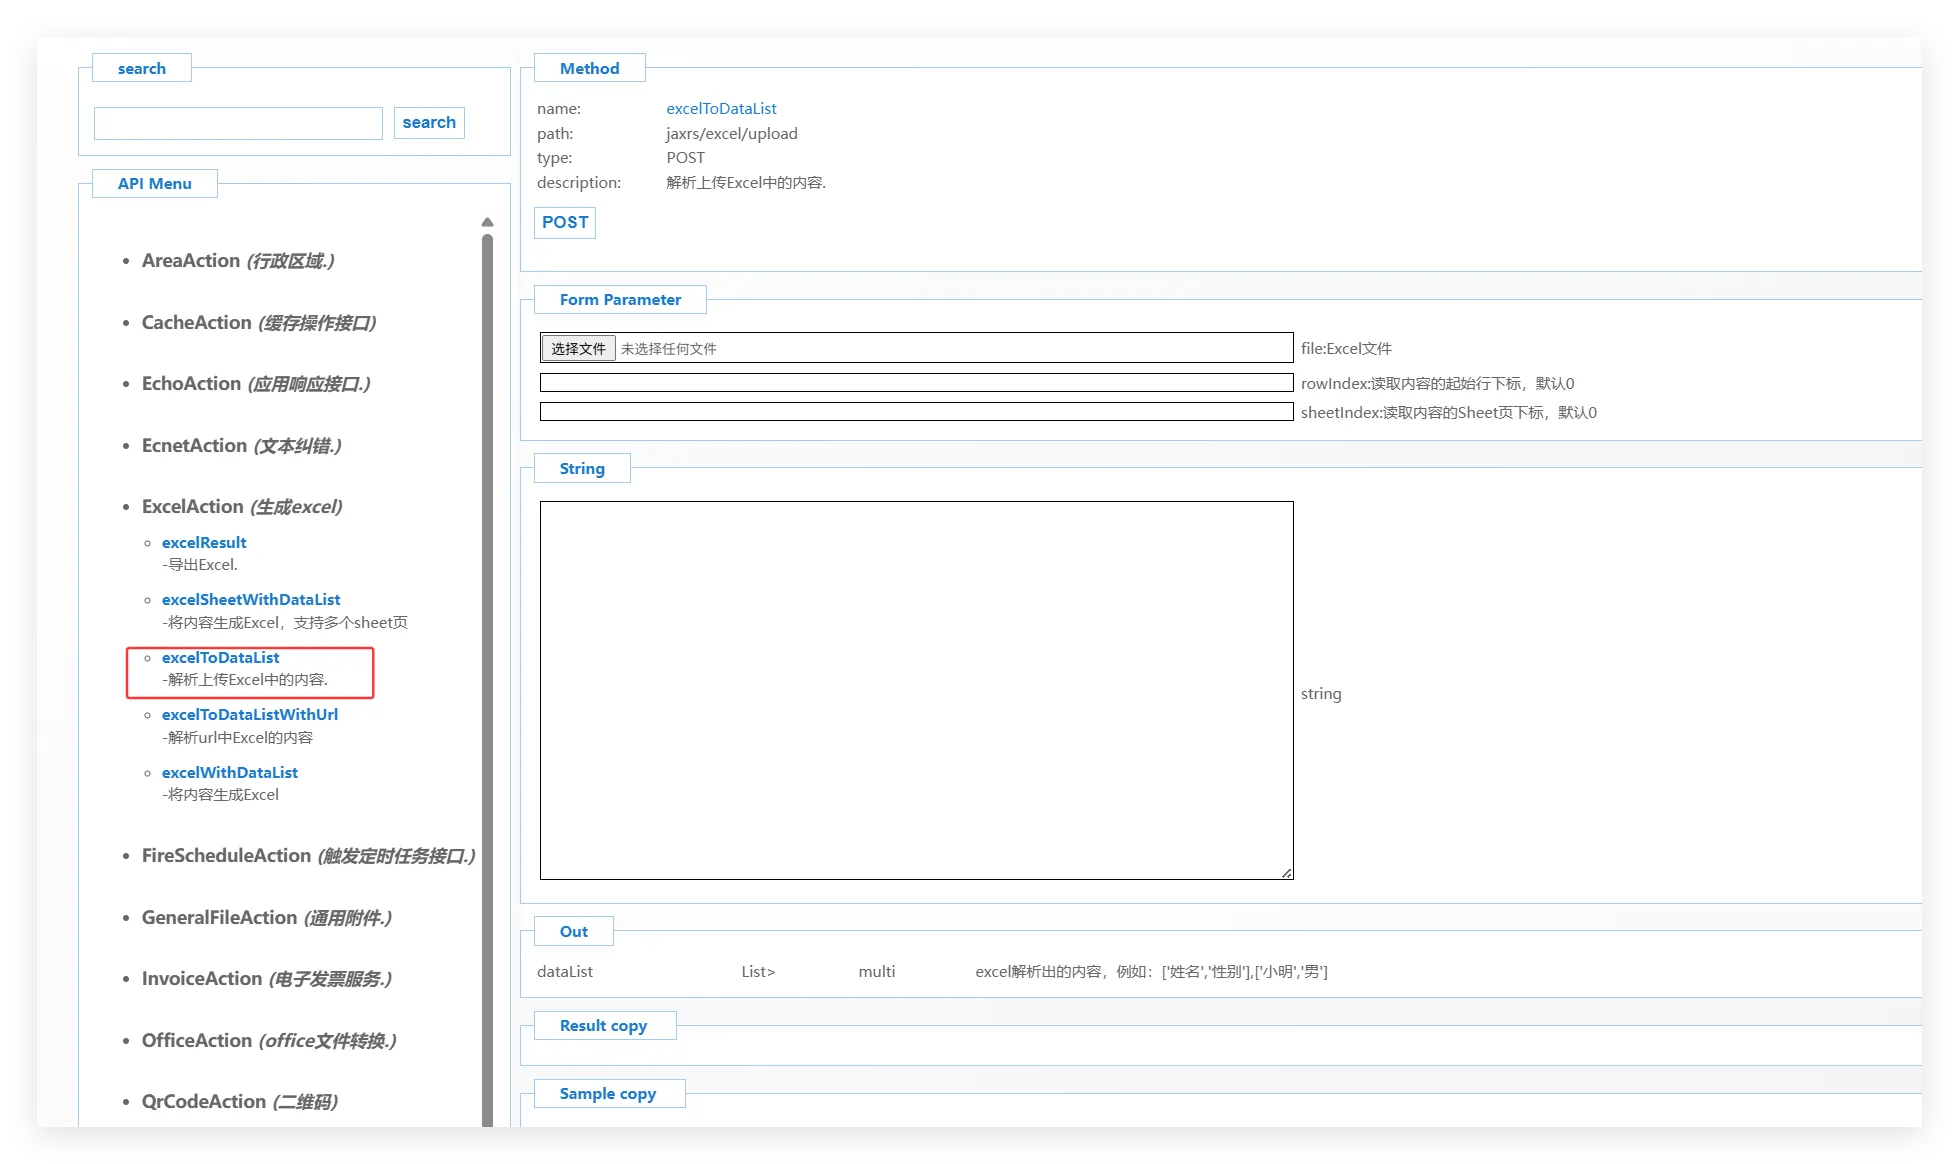Open the excelSheetWithDataList API link

click(251, 599)
